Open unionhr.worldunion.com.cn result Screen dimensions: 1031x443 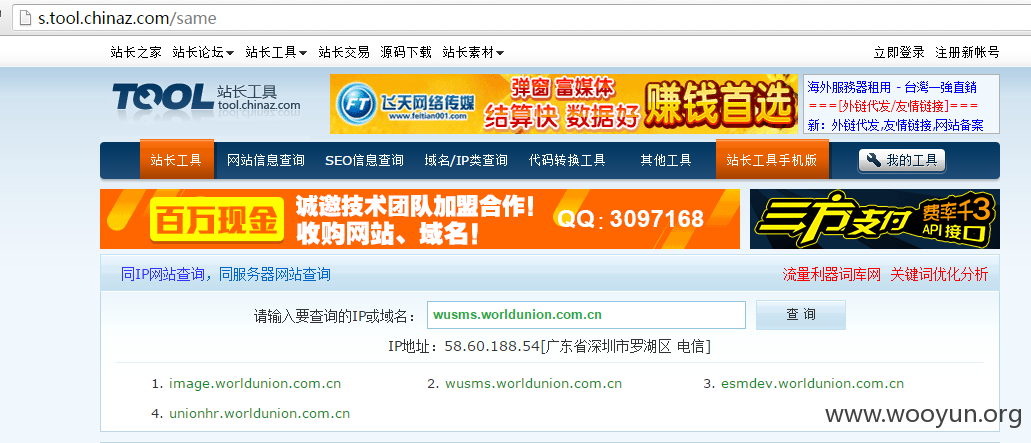[x=259, y=413]
